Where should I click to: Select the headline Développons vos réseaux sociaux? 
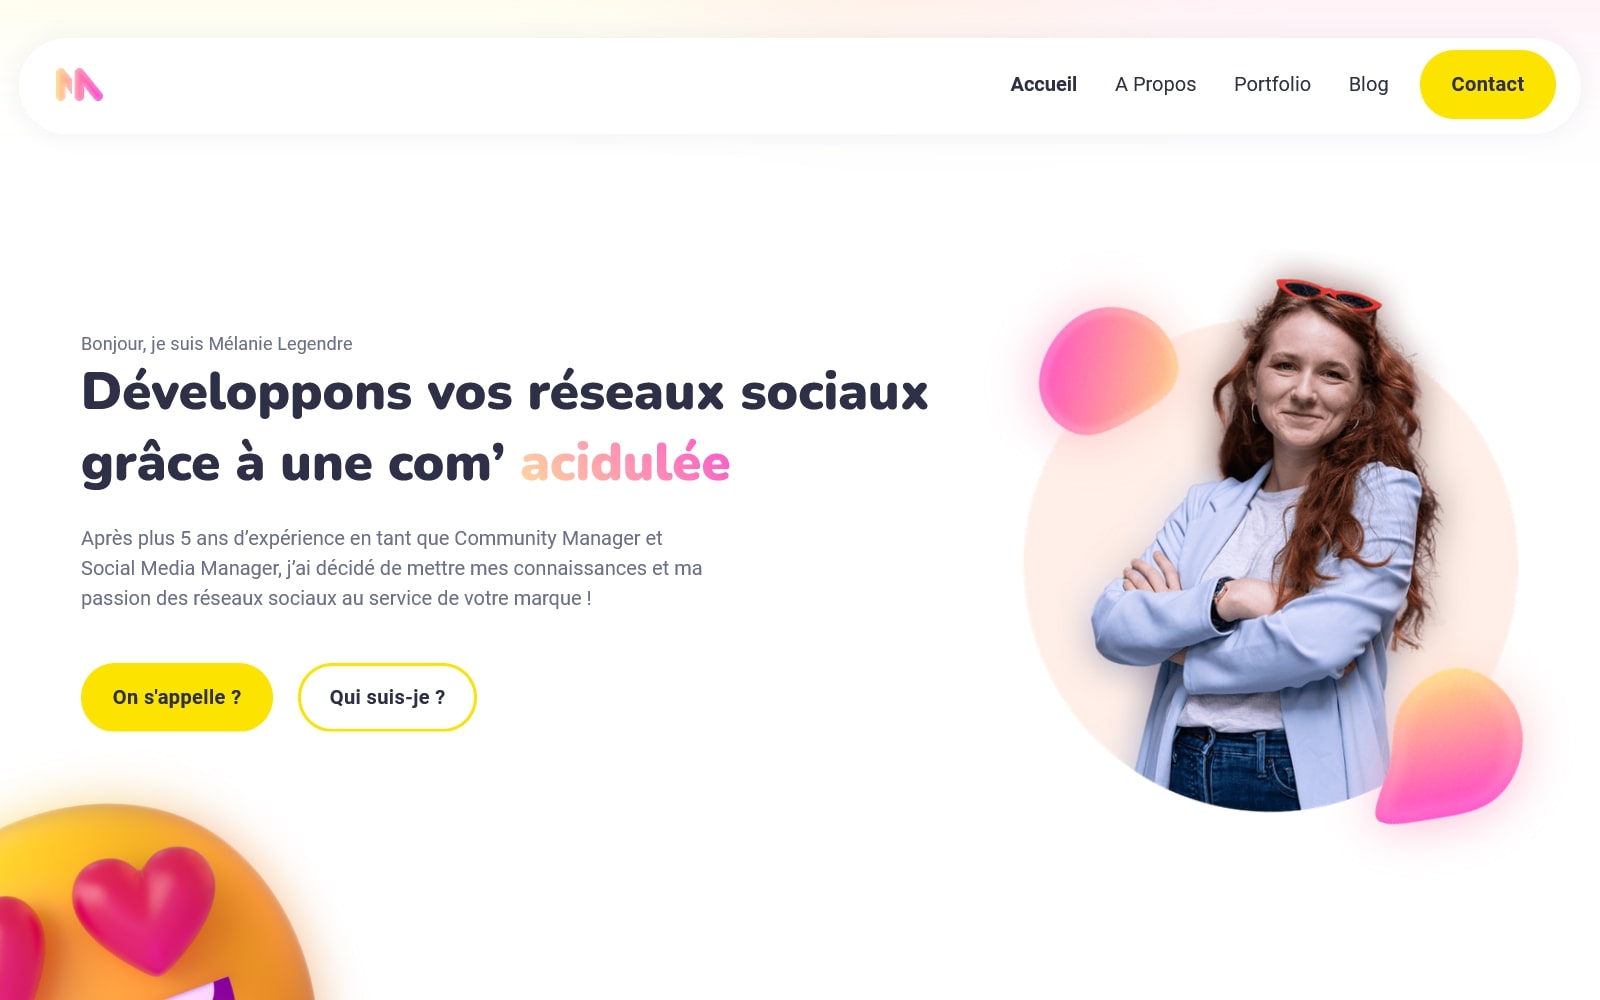click(505, 391)
